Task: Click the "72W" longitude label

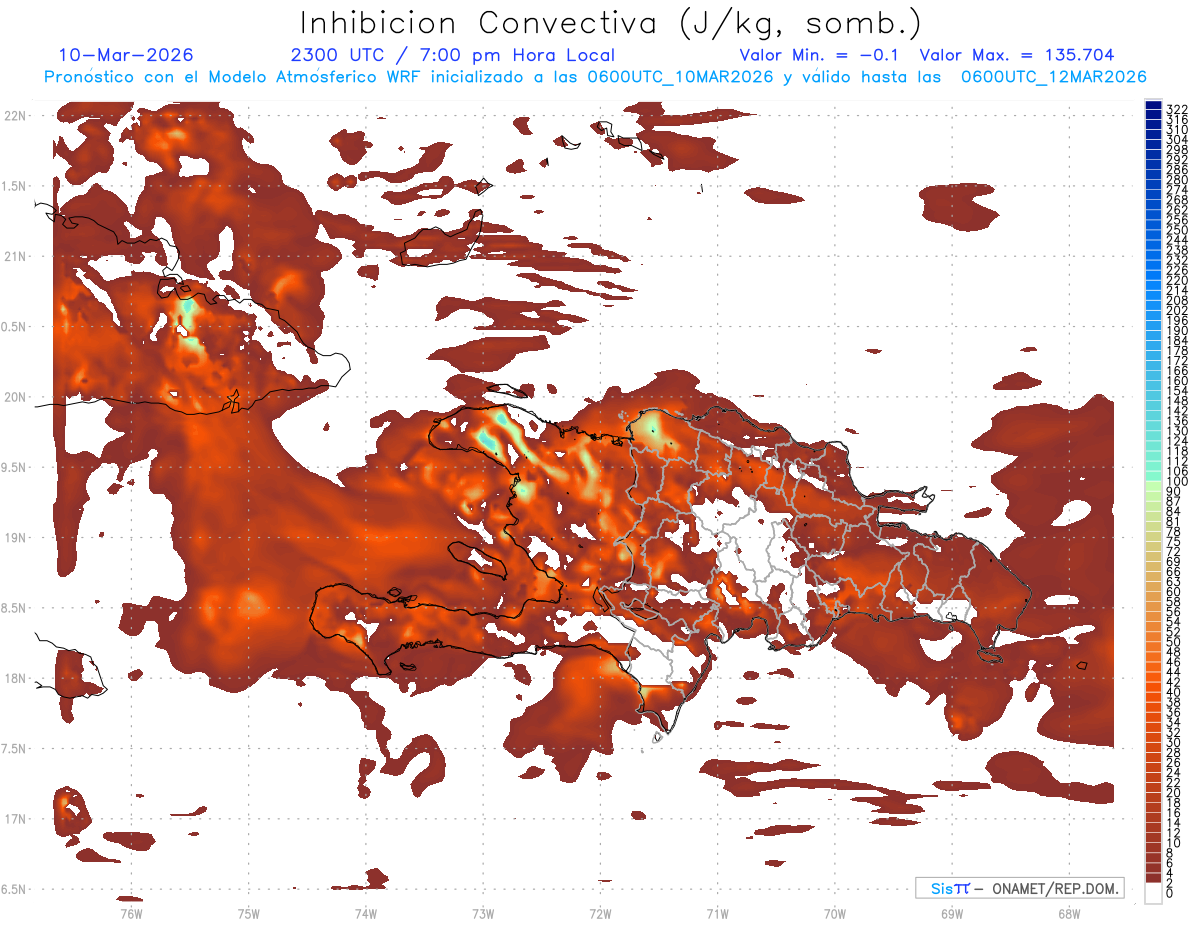Action: pos(600,913)
